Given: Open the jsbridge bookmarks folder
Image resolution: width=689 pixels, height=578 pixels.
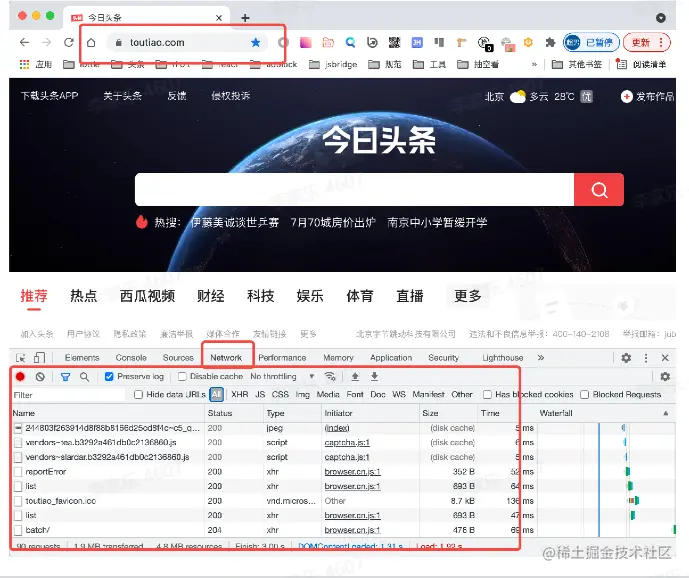Looking at the screenshot, I should [x=333, y=65].
